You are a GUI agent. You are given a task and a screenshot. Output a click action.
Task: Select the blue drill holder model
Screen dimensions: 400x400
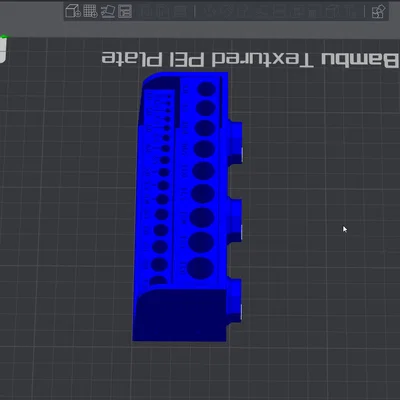[x=187, y=207]
